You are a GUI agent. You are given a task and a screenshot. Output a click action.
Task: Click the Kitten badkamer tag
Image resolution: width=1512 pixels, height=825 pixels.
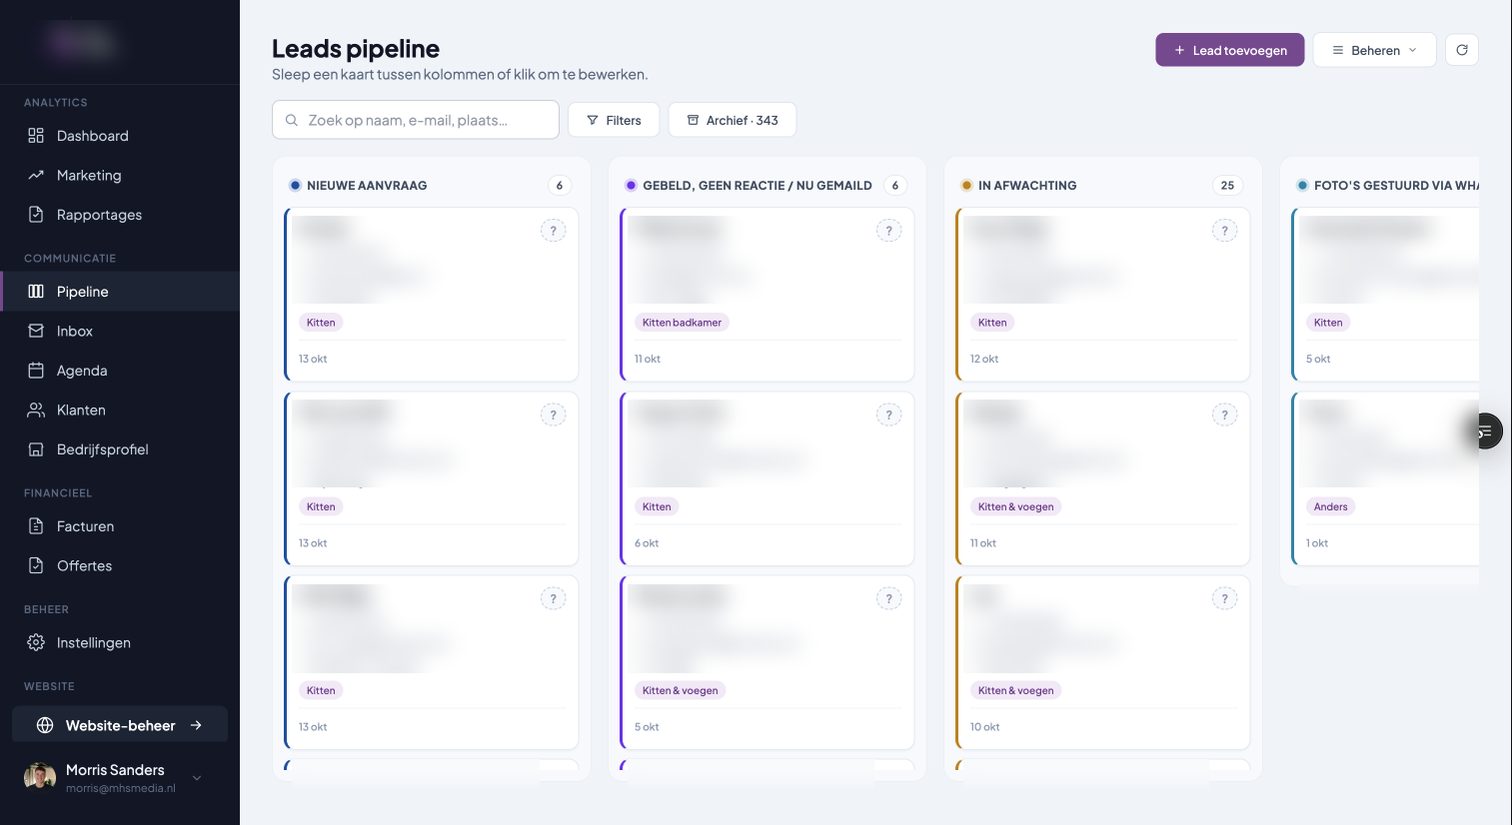(682, 323)
